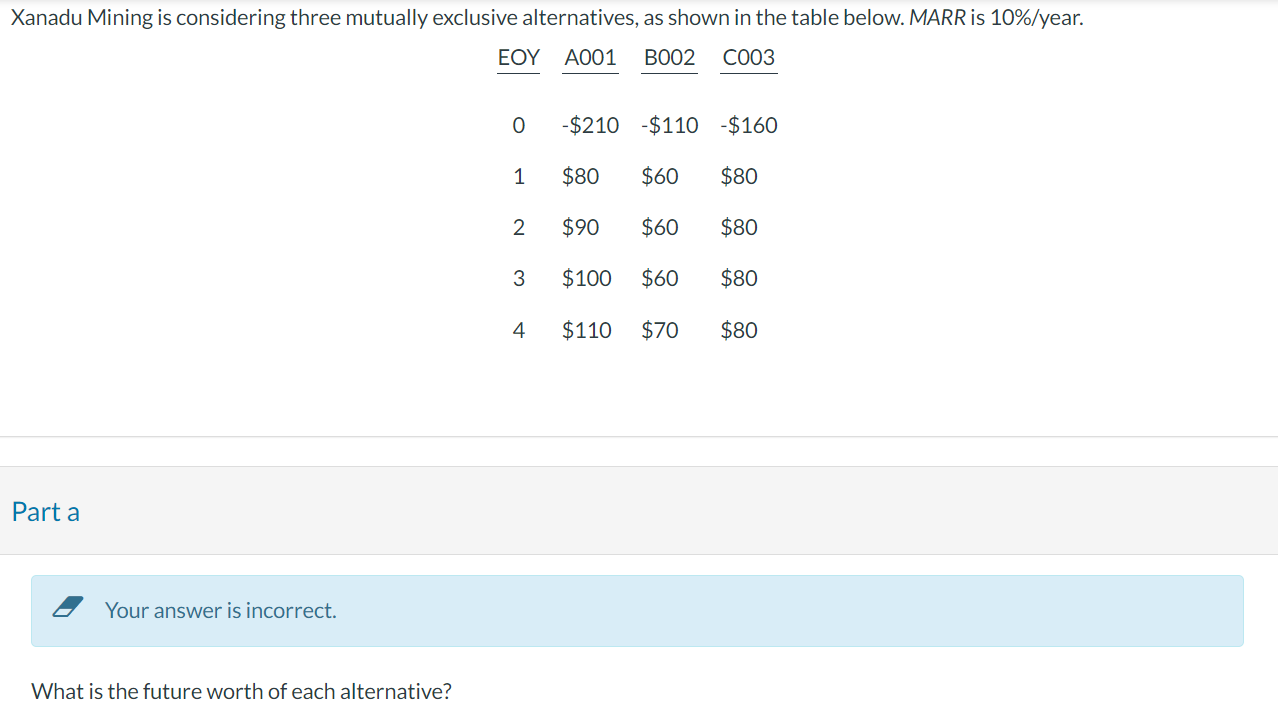1278x706 pixels.
Task: Click the A001 $80 value in year 1
Action: (580, 176)
